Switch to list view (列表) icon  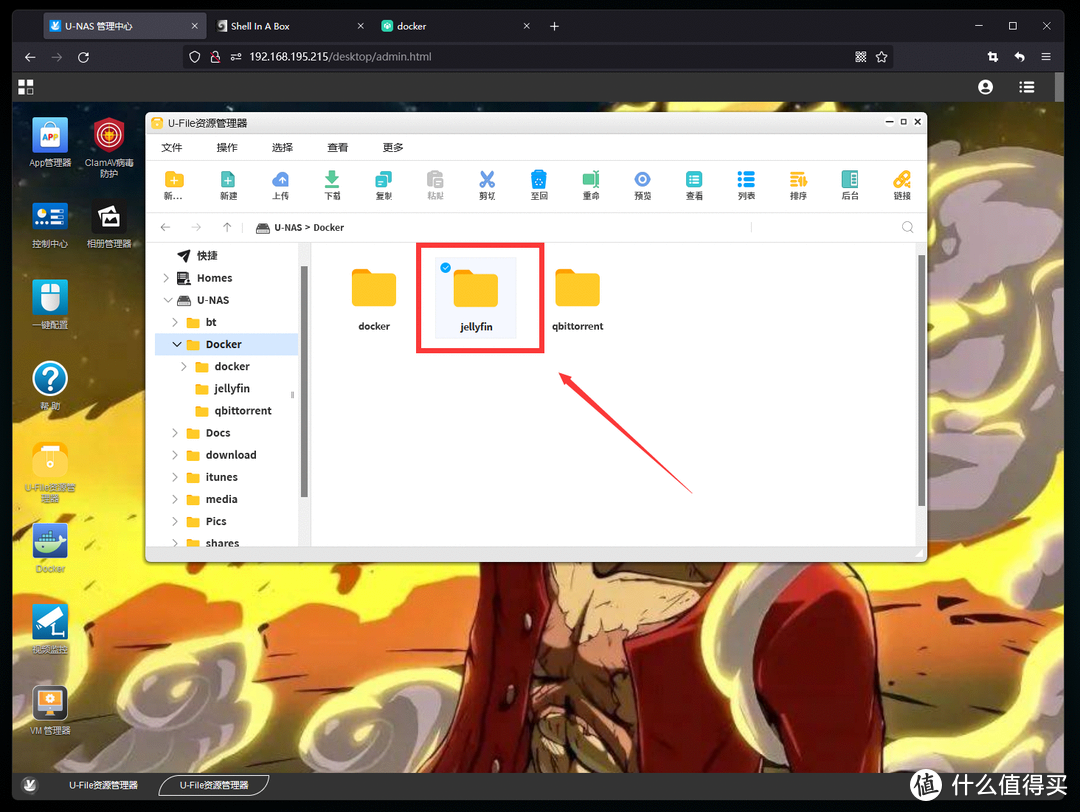(x=746, y=180)
